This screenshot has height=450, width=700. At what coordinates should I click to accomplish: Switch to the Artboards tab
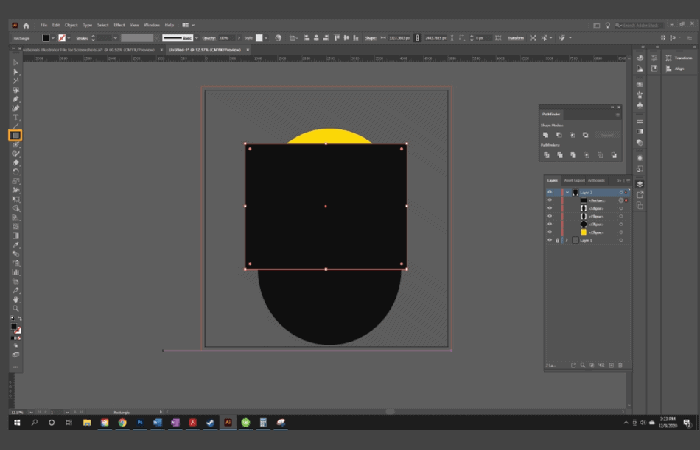[596, 180]
